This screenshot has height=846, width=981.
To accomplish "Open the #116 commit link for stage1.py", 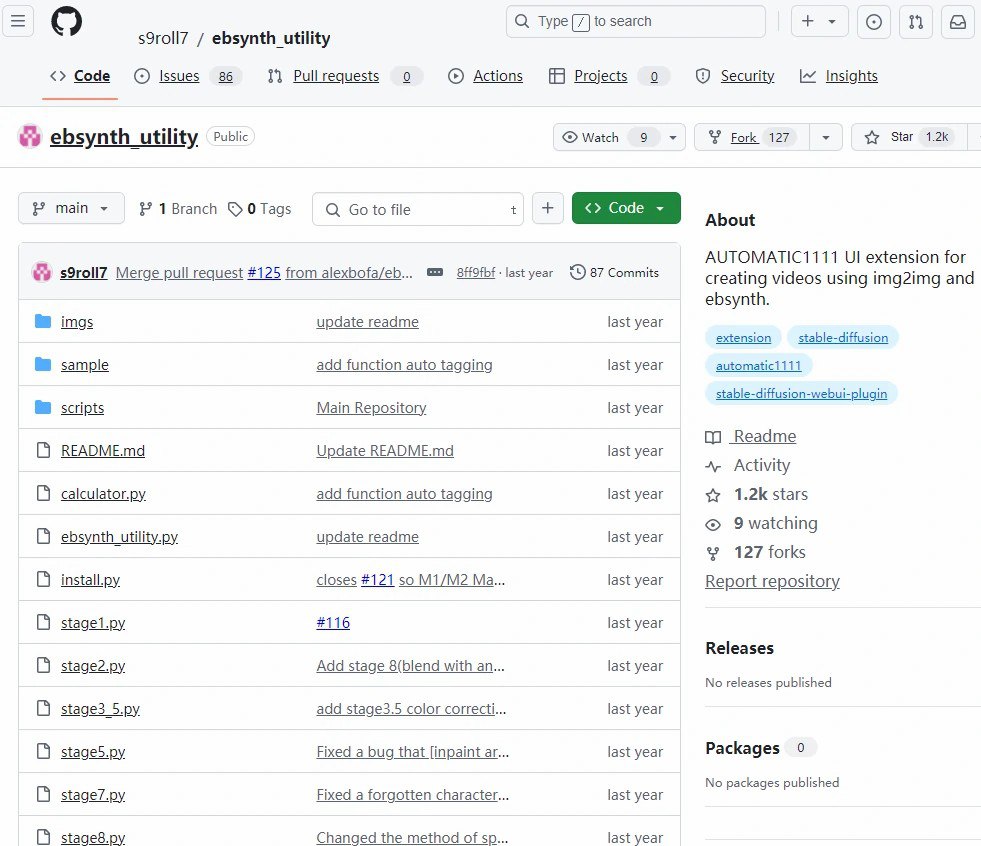I will click(x=333, y=623).
